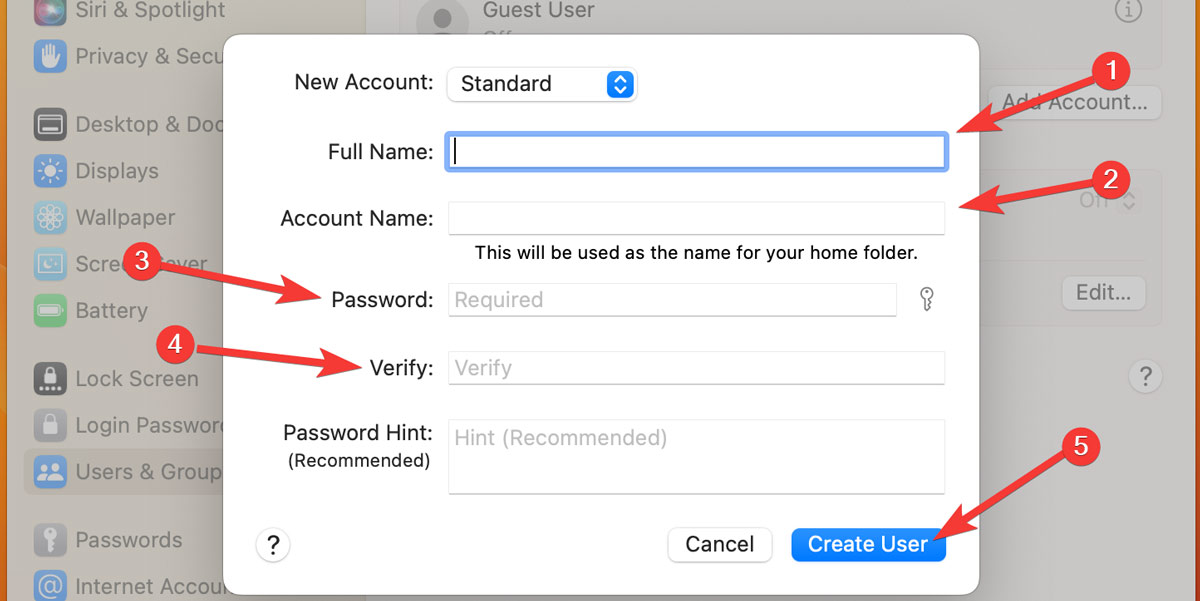Viewport: 1200px width, 601px height.
Task: Open the dialog help with the question mark
Action: click(x=273, y=544)
